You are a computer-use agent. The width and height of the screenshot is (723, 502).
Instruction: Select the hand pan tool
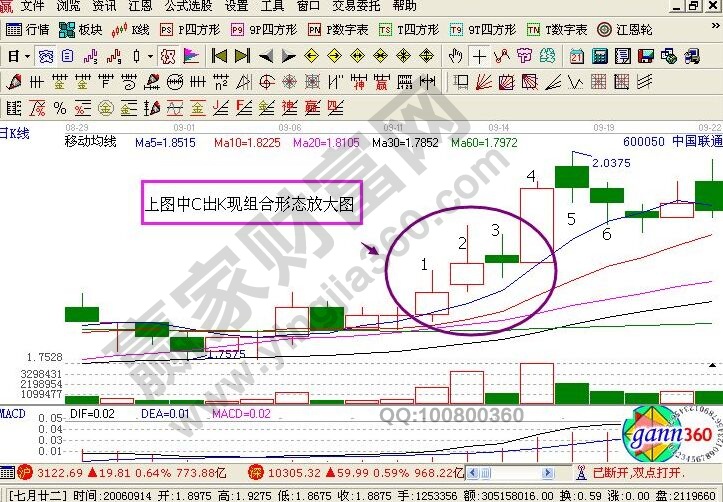point(456,57)
